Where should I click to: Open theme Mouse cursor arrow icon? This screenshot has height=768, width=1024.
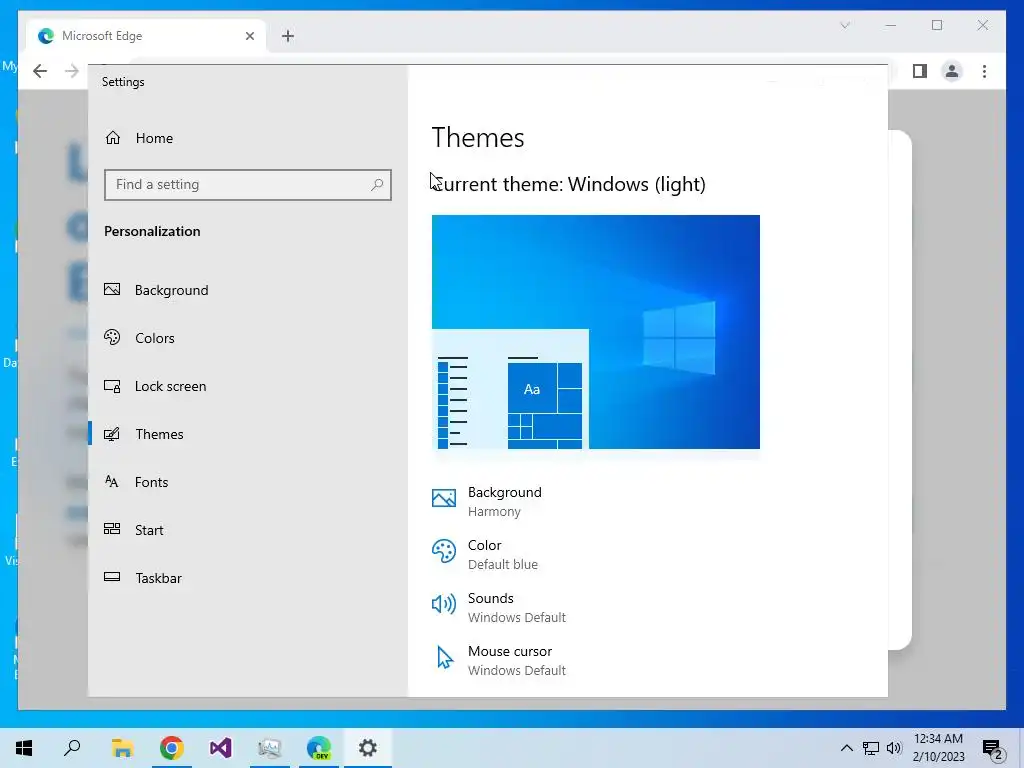pyautogui.click(x=445, y=658)
